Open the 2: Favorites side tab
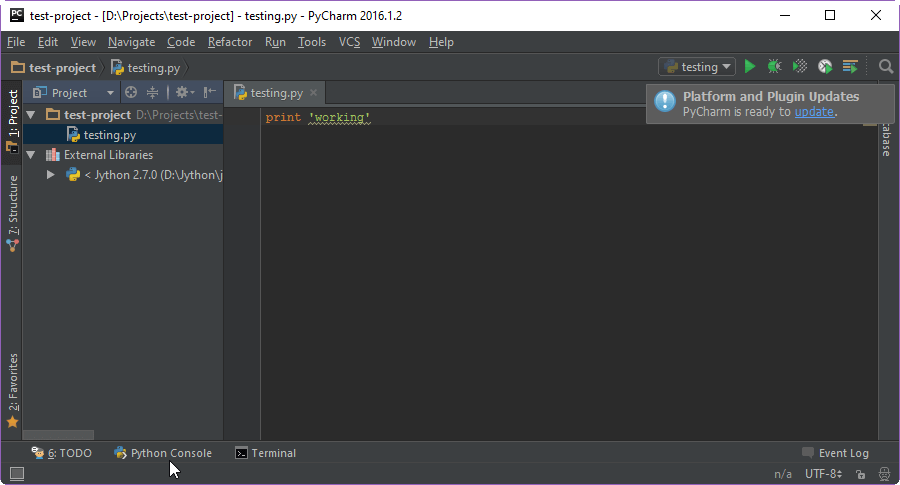This screenshot has width=900, height=485. pos(12,390)
